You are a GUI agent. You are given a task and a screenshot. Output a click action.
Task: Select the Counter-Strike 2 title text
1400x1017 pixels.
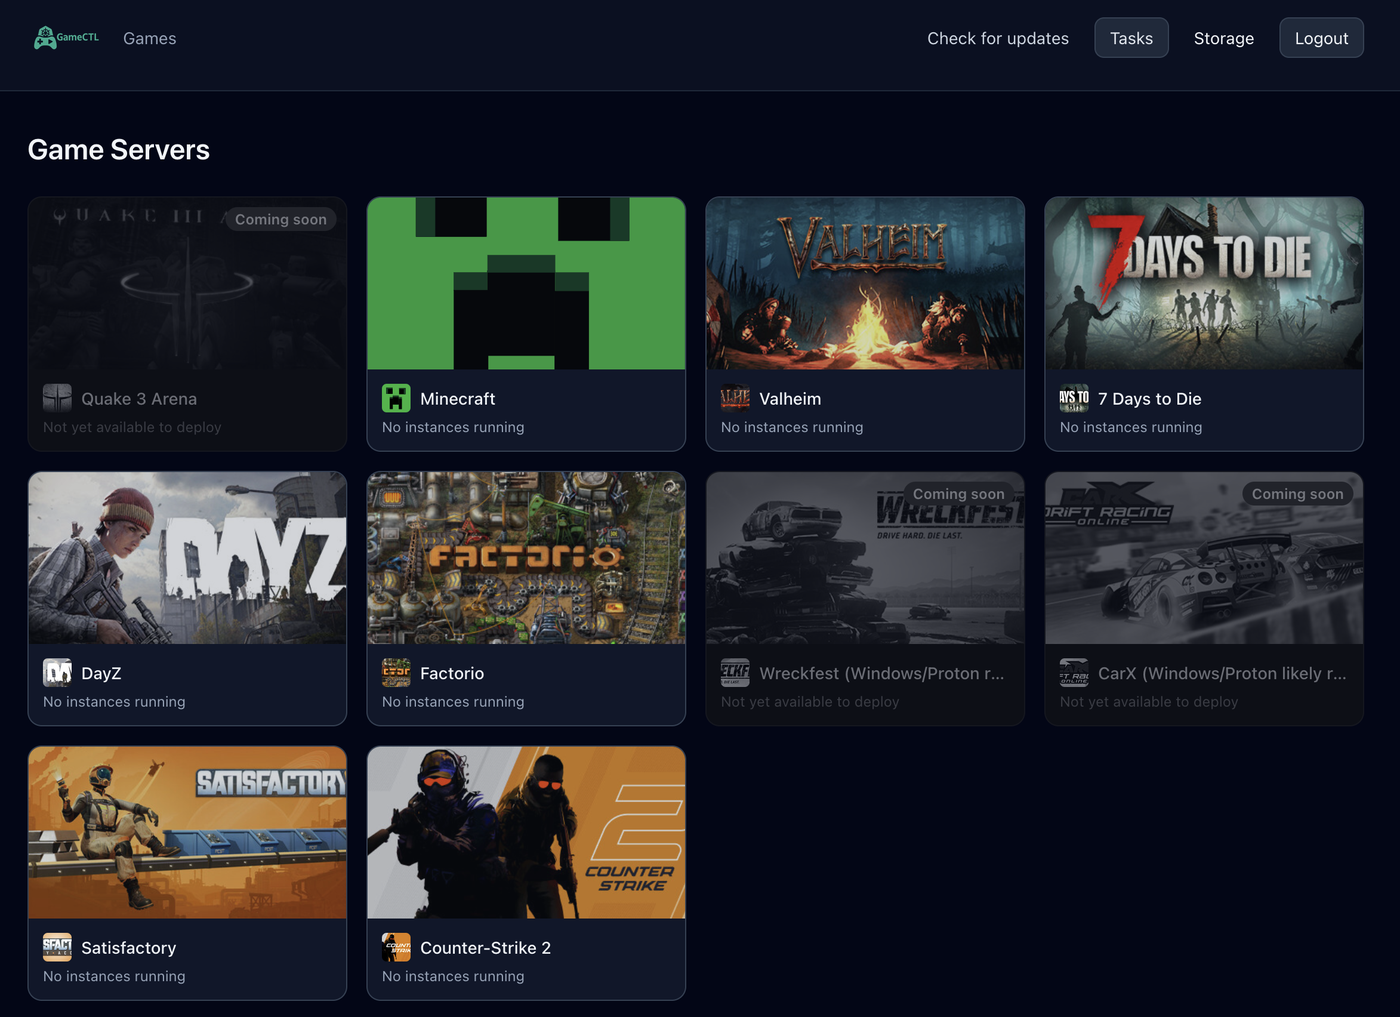click(485, 948)
